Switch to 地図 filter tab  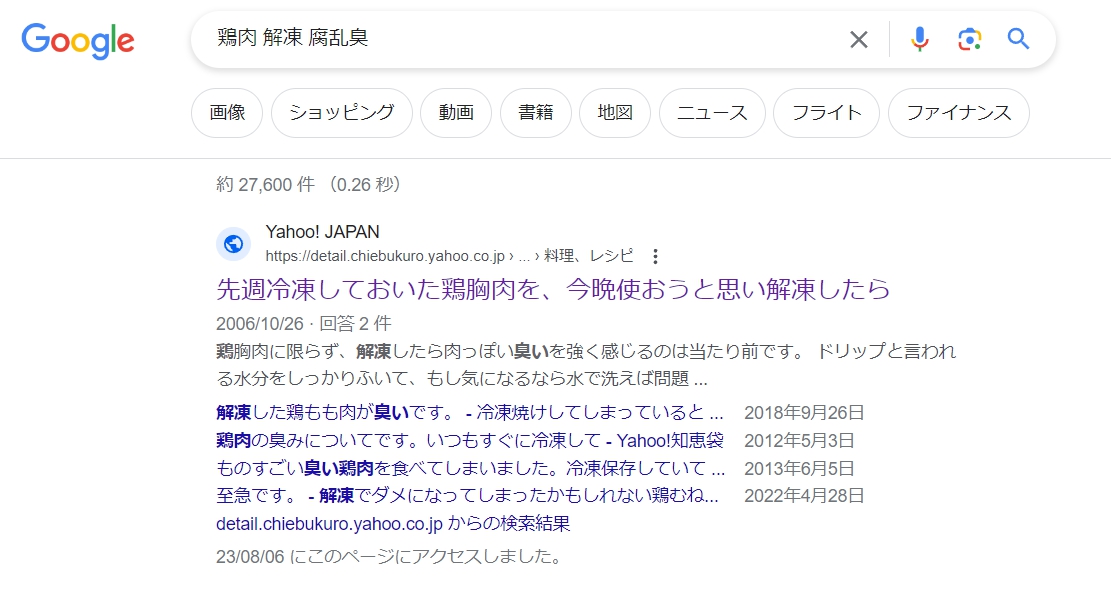coord(615,113)
